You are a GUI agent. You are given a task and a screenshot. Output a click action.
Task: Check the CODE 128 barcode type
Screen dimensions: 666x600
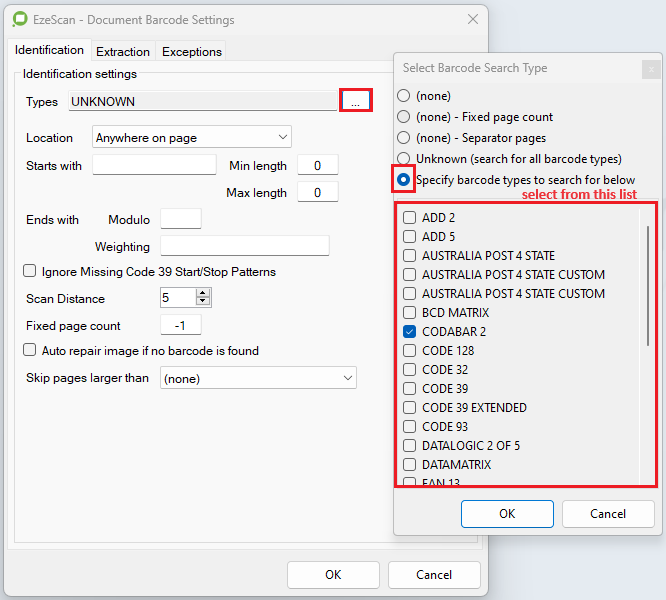[409, 351]
